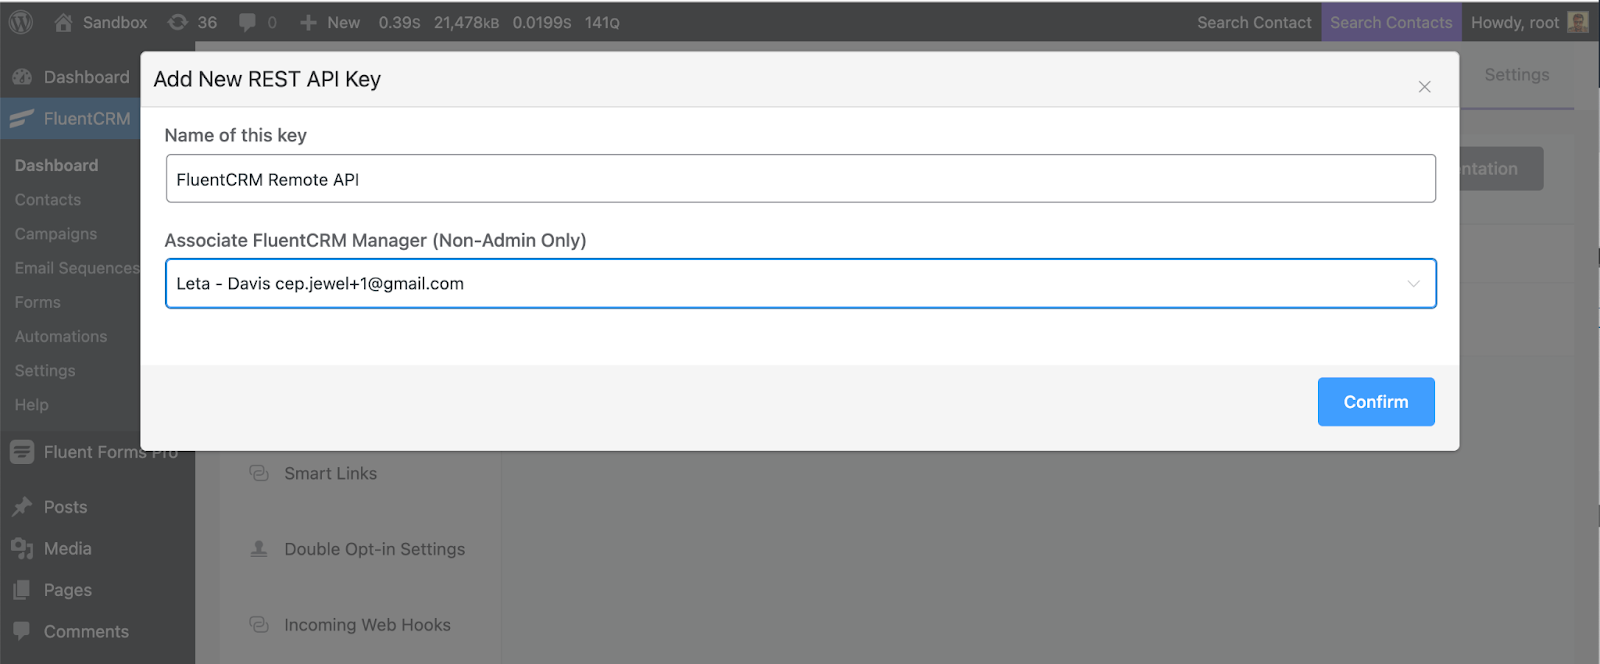The width and height of the screenshot is (1600, 664).
Task: Open the Campaigns sidebar menu item
Action: coord(56,233)
